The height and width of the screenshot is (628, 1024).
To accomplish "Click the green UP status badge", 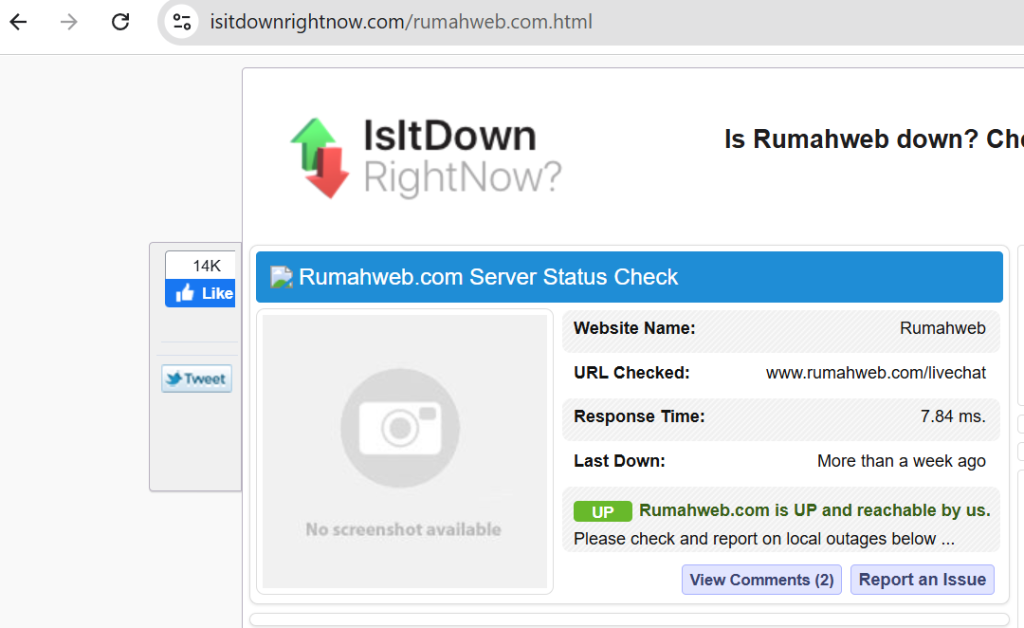I will click(602, 510).
